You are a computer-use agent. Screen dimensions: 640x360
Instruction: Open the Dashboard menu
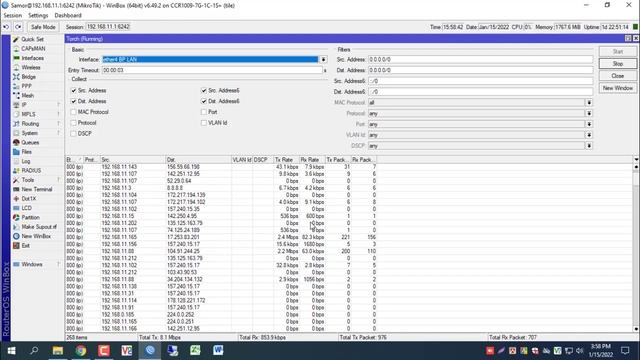(68, 16)
